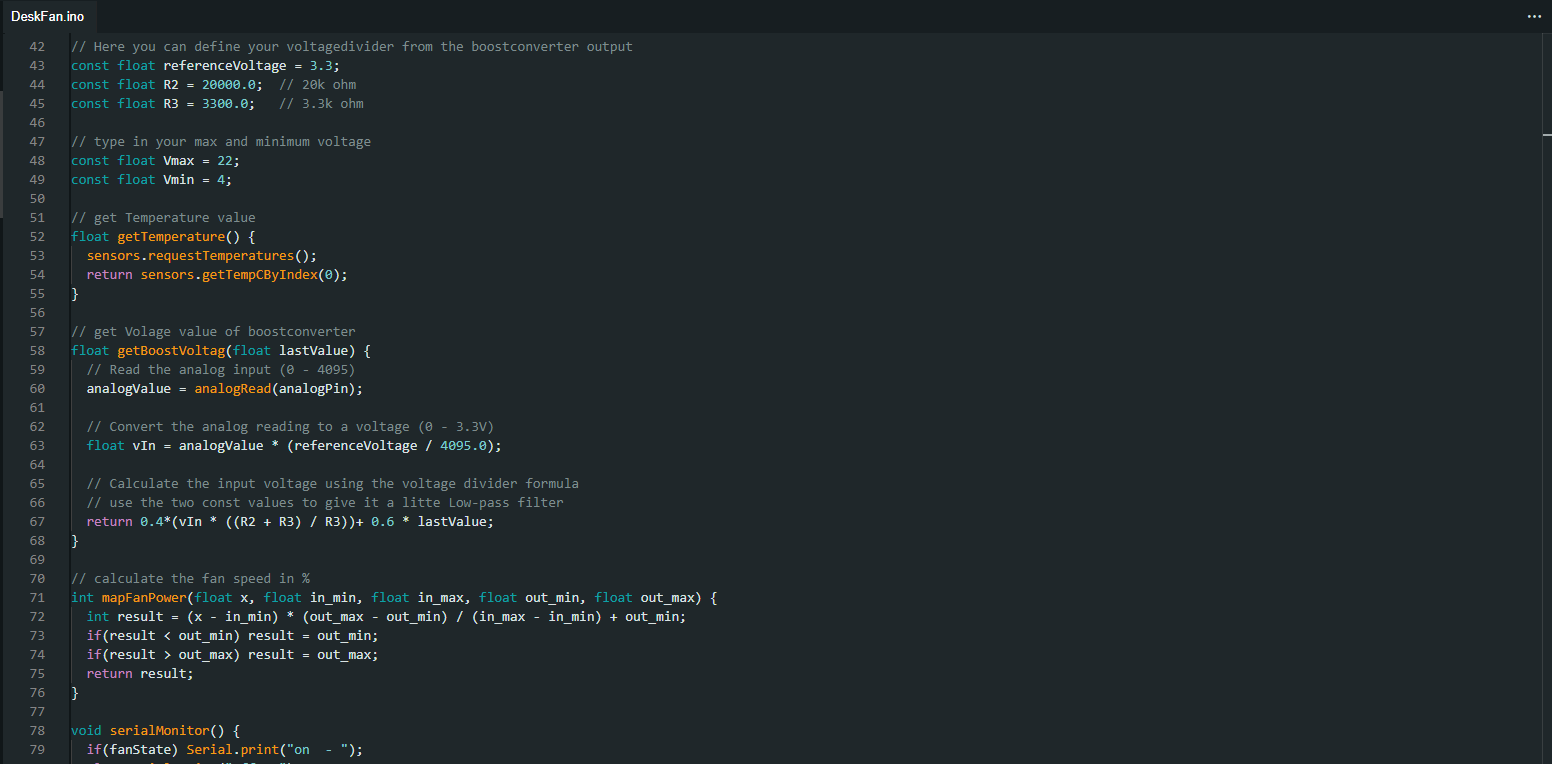Click line number 58 in the gutter
The width and height of the screenshot is (1552, 764).
point(37,350)
